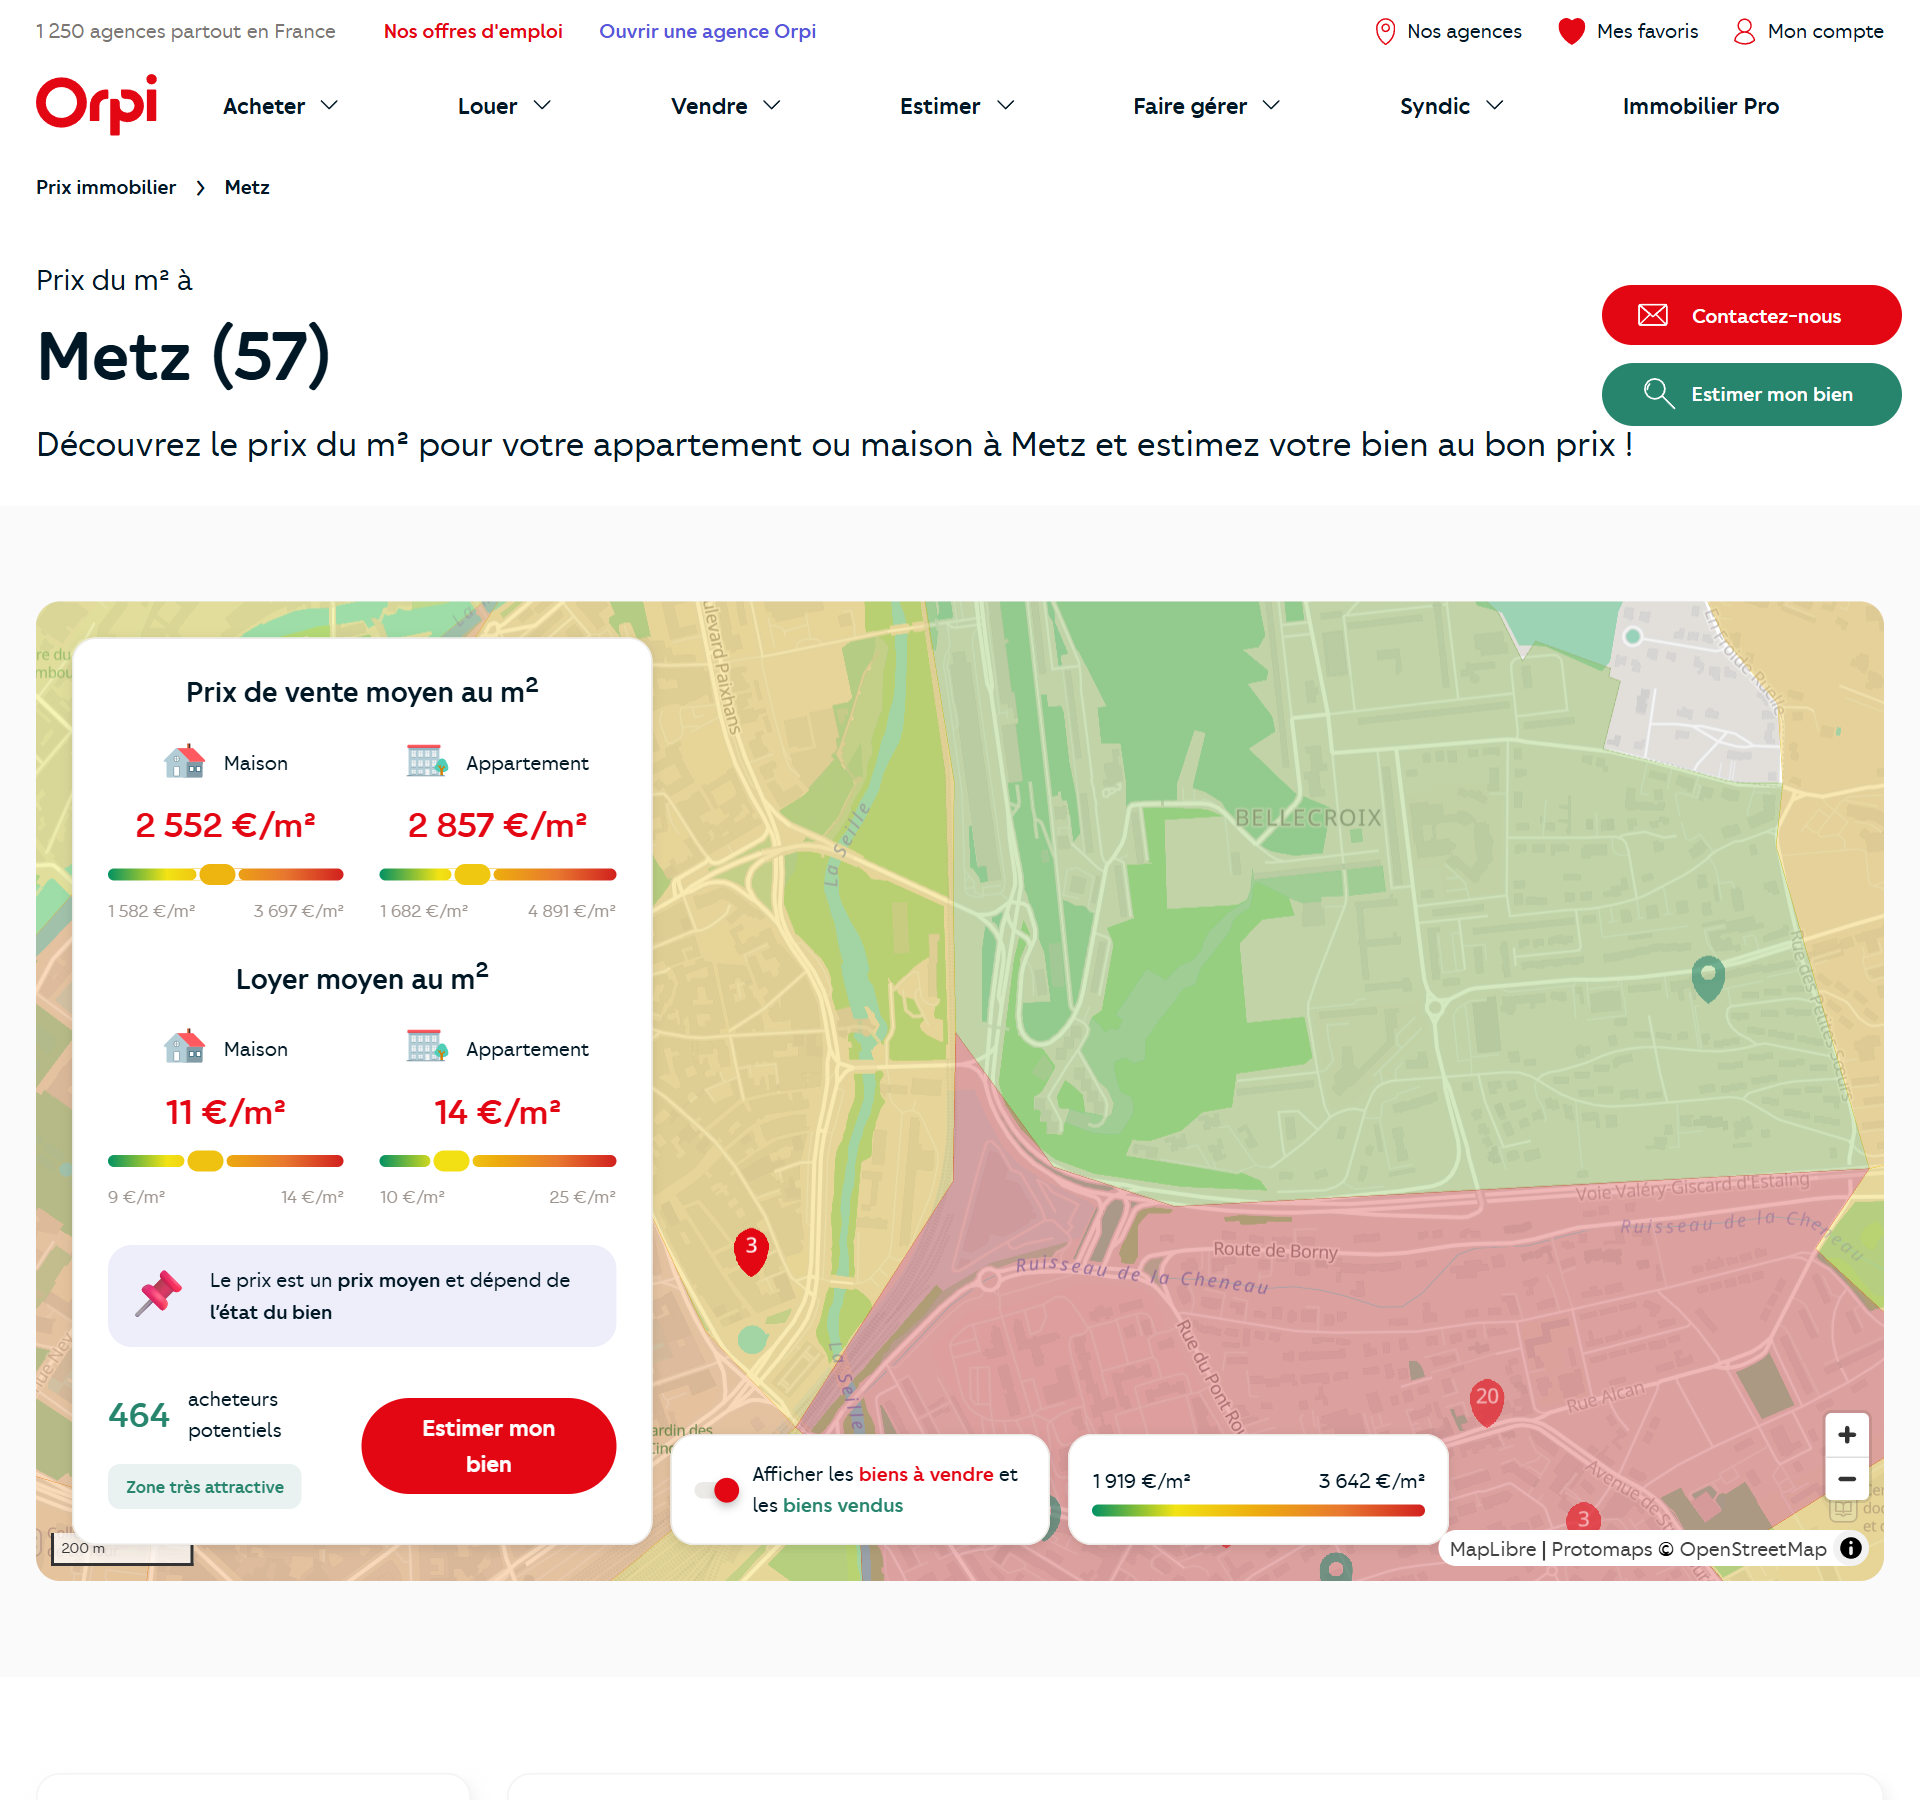Click the Orpi logo
Image resolution: width=1920 pixels, height=1800 pixels.
[97, 104]
